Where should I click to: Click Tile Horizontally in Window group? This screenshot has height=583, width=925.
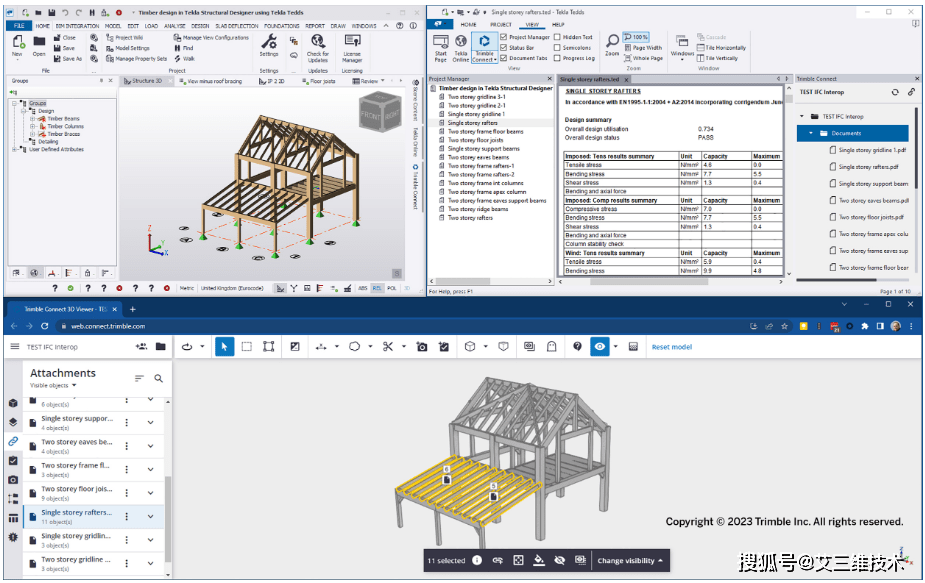(721, 48)
